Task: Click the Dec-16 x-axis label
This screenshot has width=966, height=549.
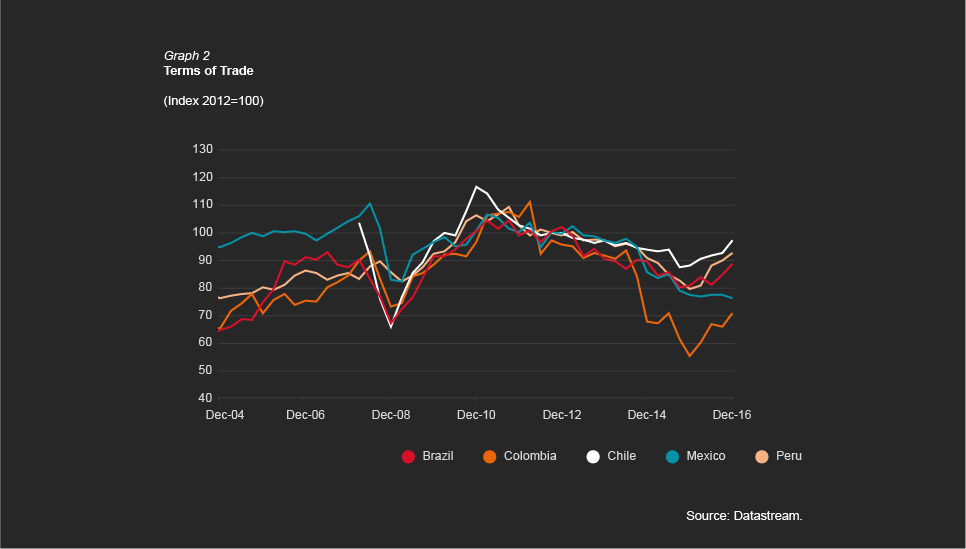Action: [x=731, y=414]
